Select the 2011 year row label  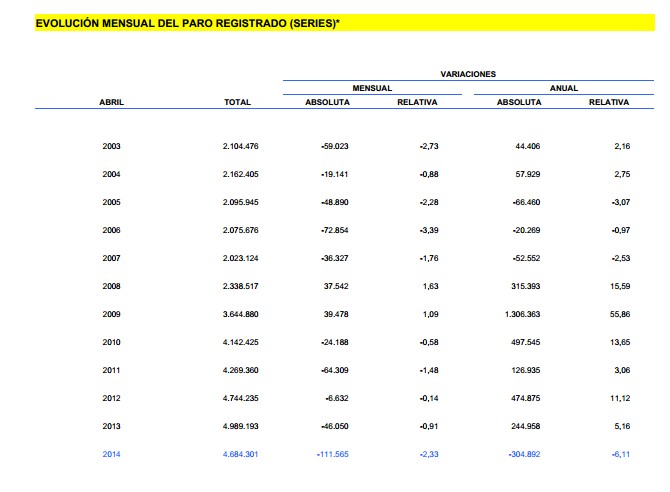112,371
